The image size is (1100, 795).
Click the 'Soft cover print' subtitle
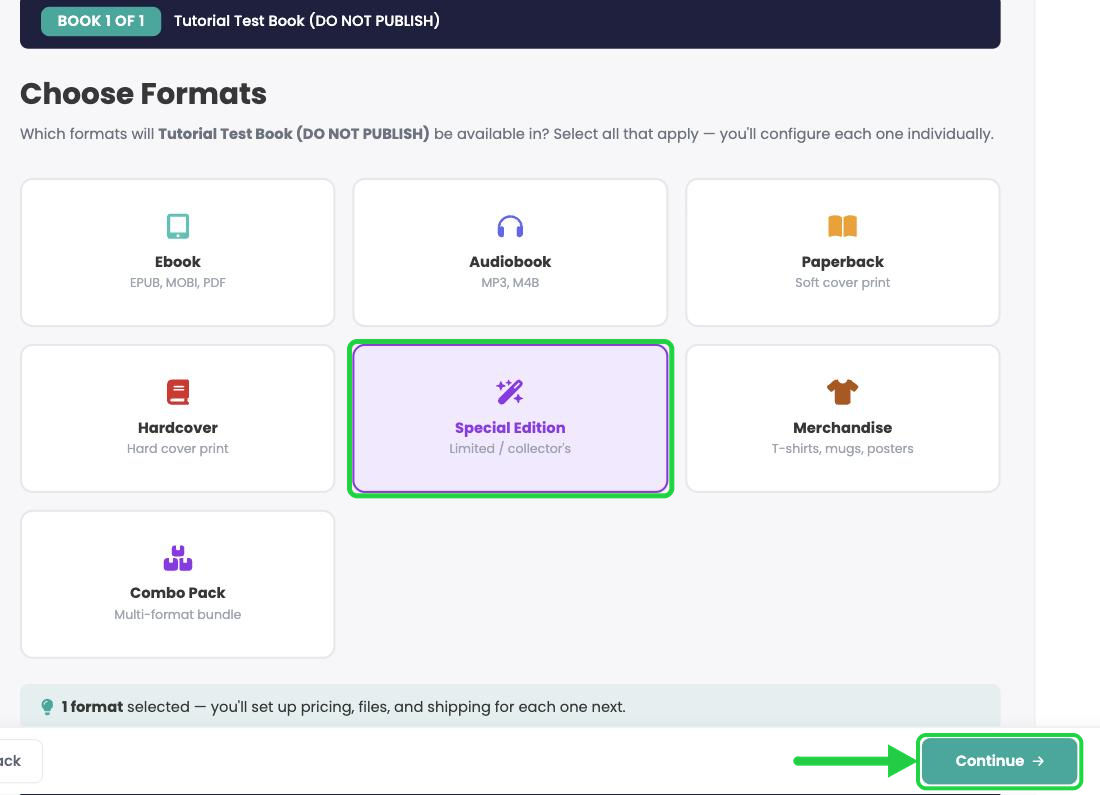pos(843,283)
